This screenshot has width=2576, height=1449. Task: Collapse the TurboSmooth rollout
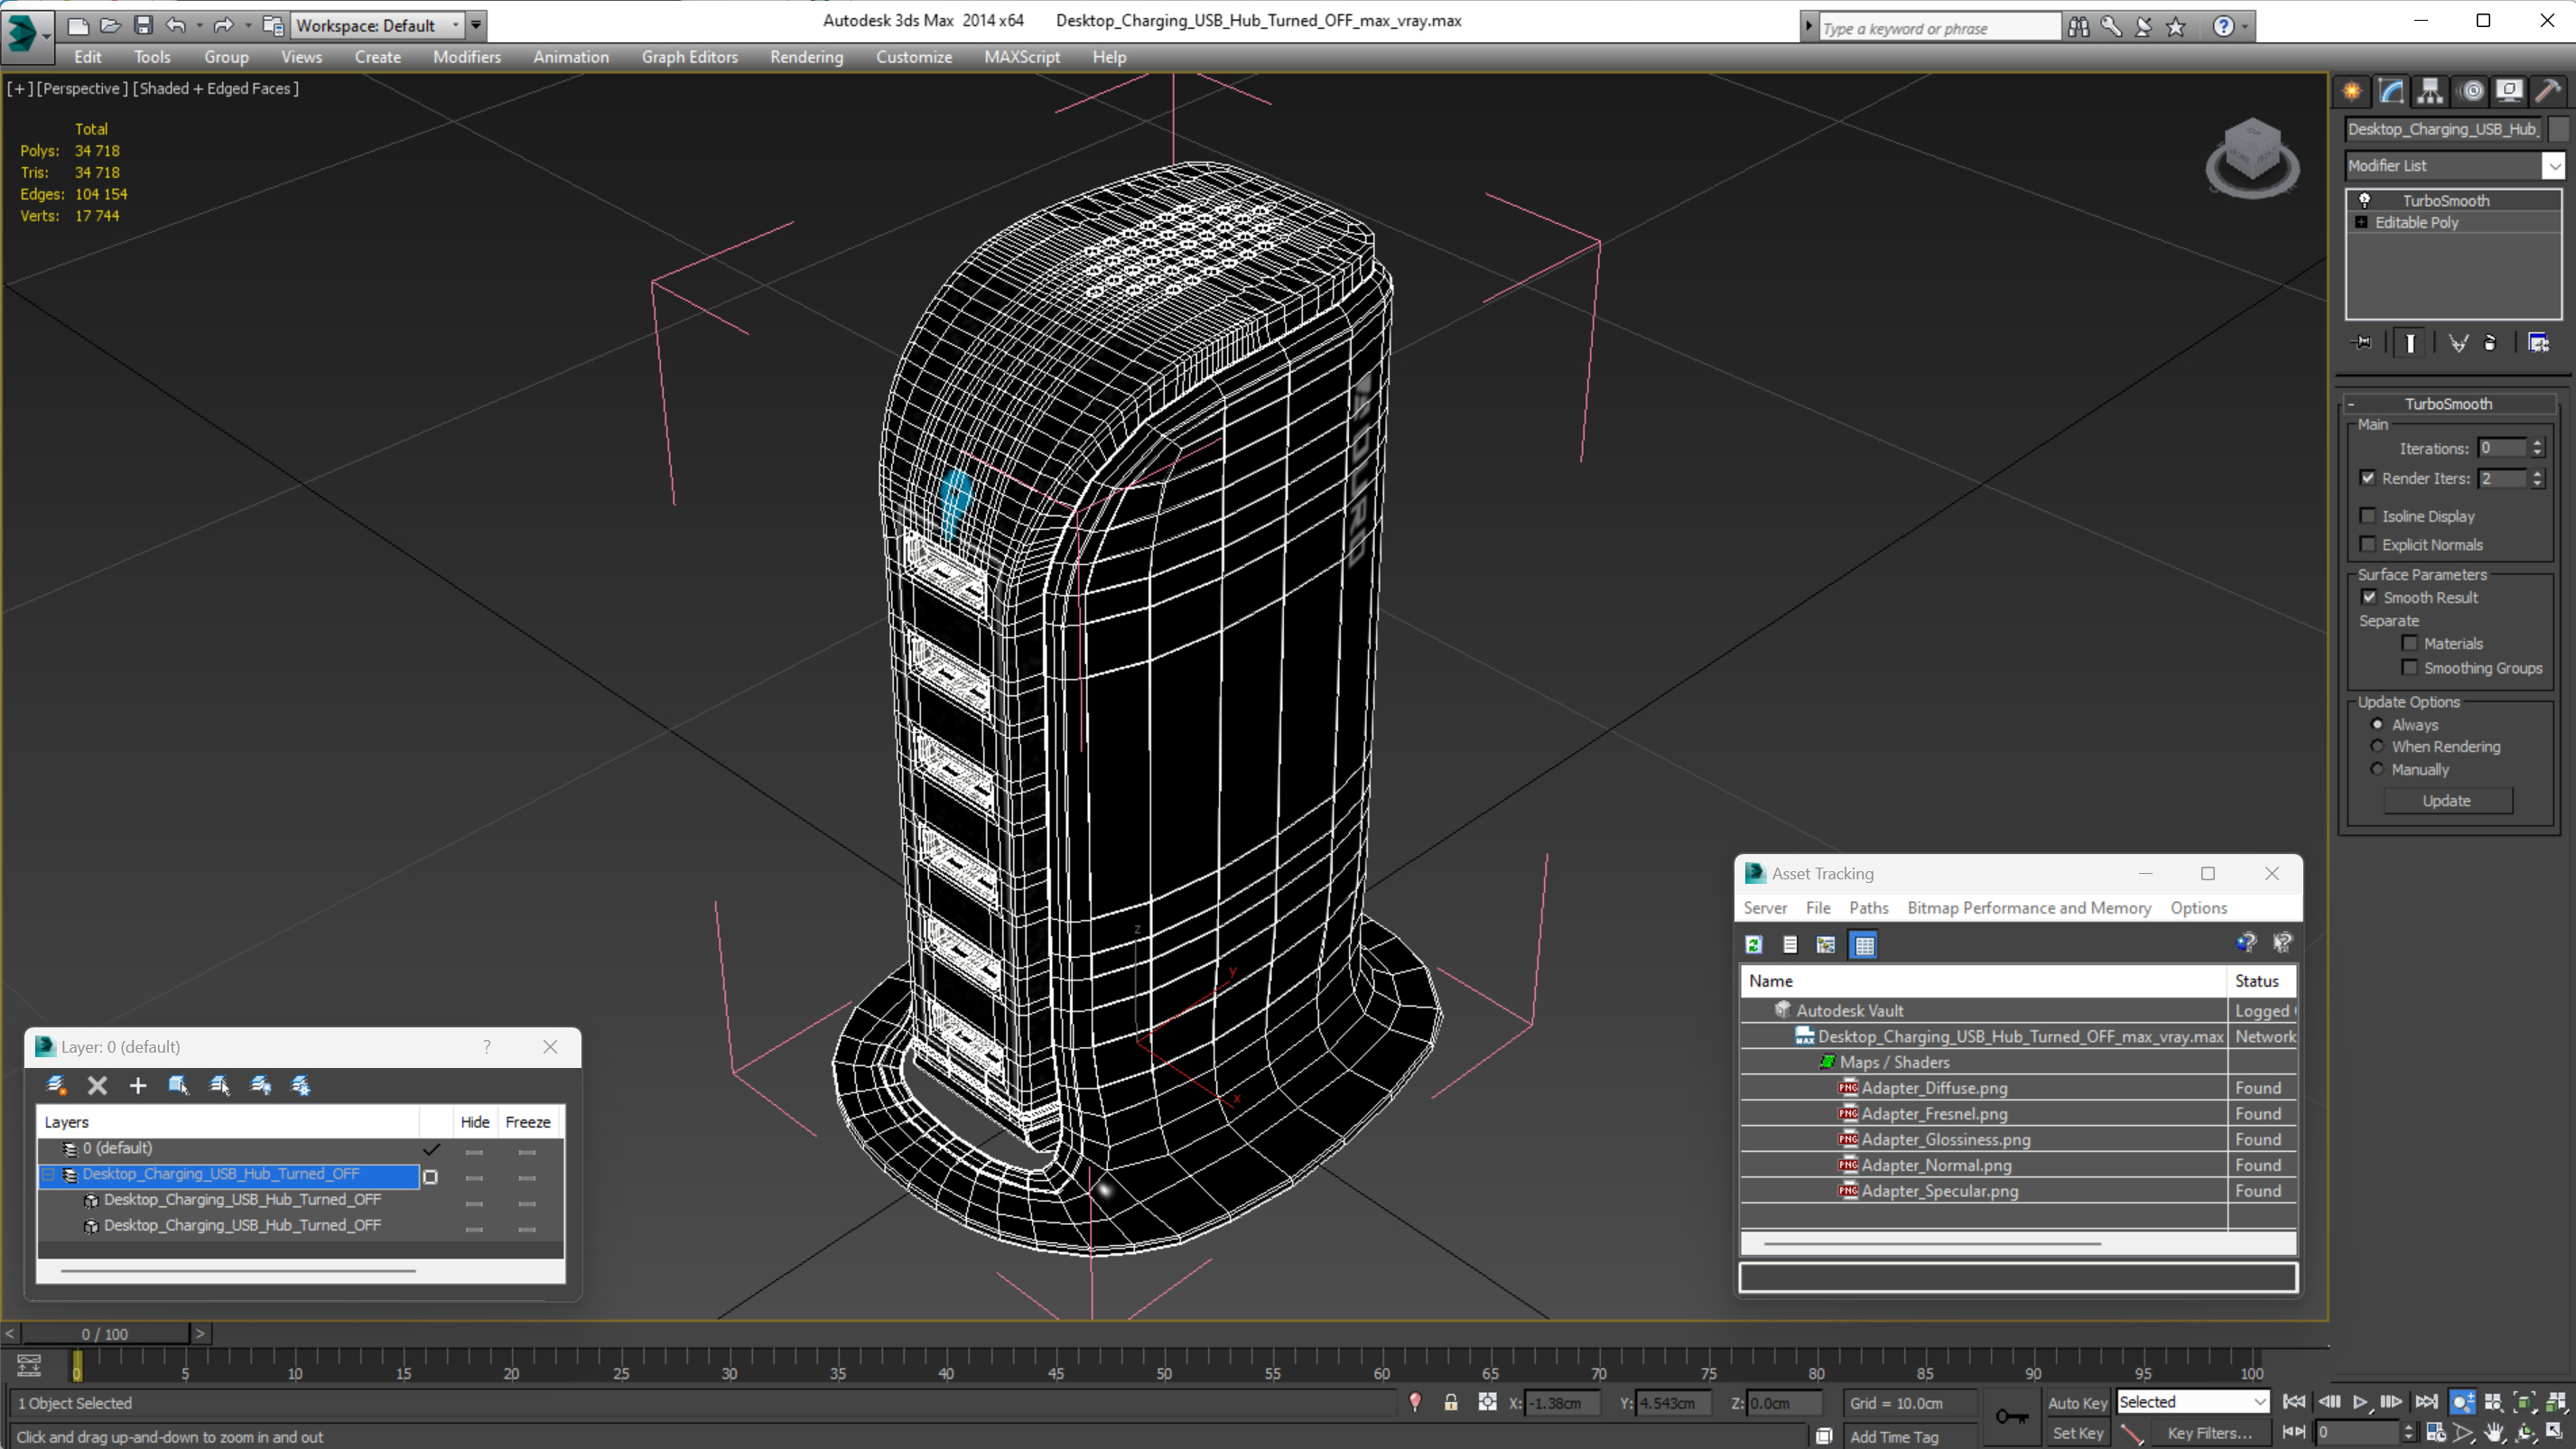2351,404
